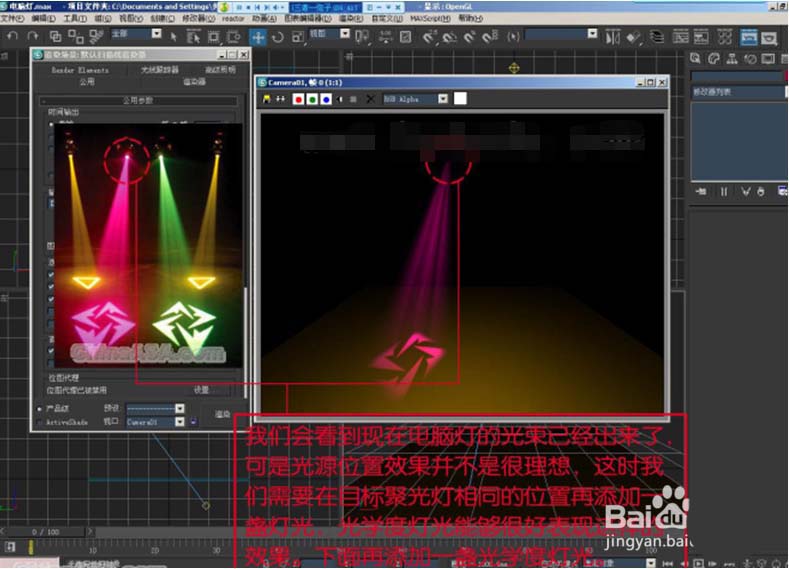Toggle the monochrome display icon

click(x=353, y=99)
